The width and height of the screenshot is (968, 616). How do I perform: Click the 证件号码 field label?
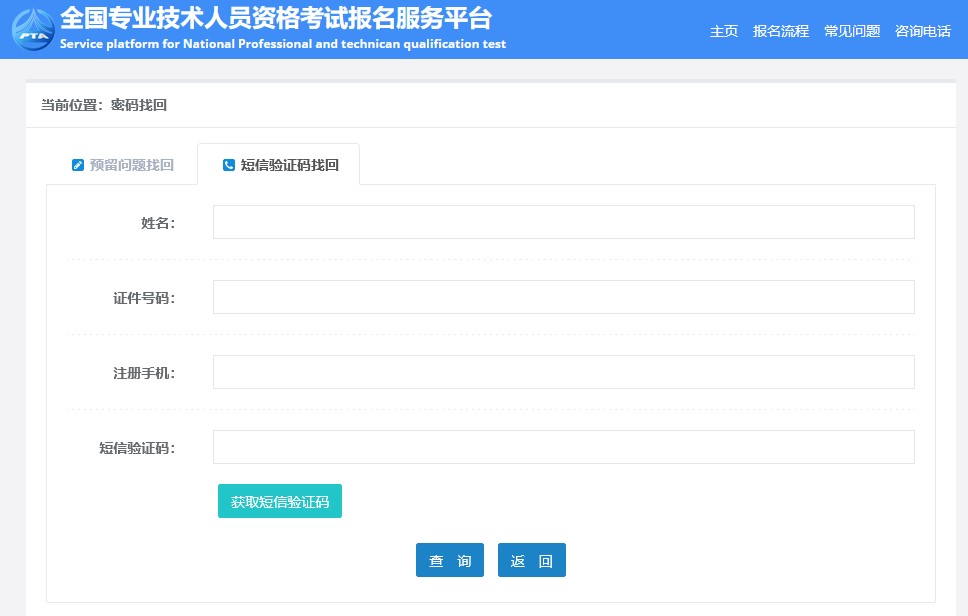(143, 298)
